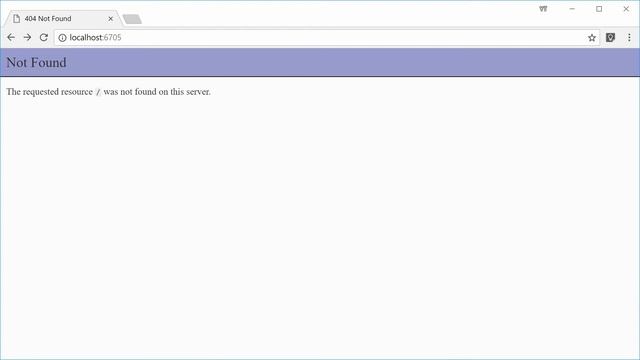640x360 pixels.
Task: Click the page icon on the tab
Action: (x=16, y=19)
